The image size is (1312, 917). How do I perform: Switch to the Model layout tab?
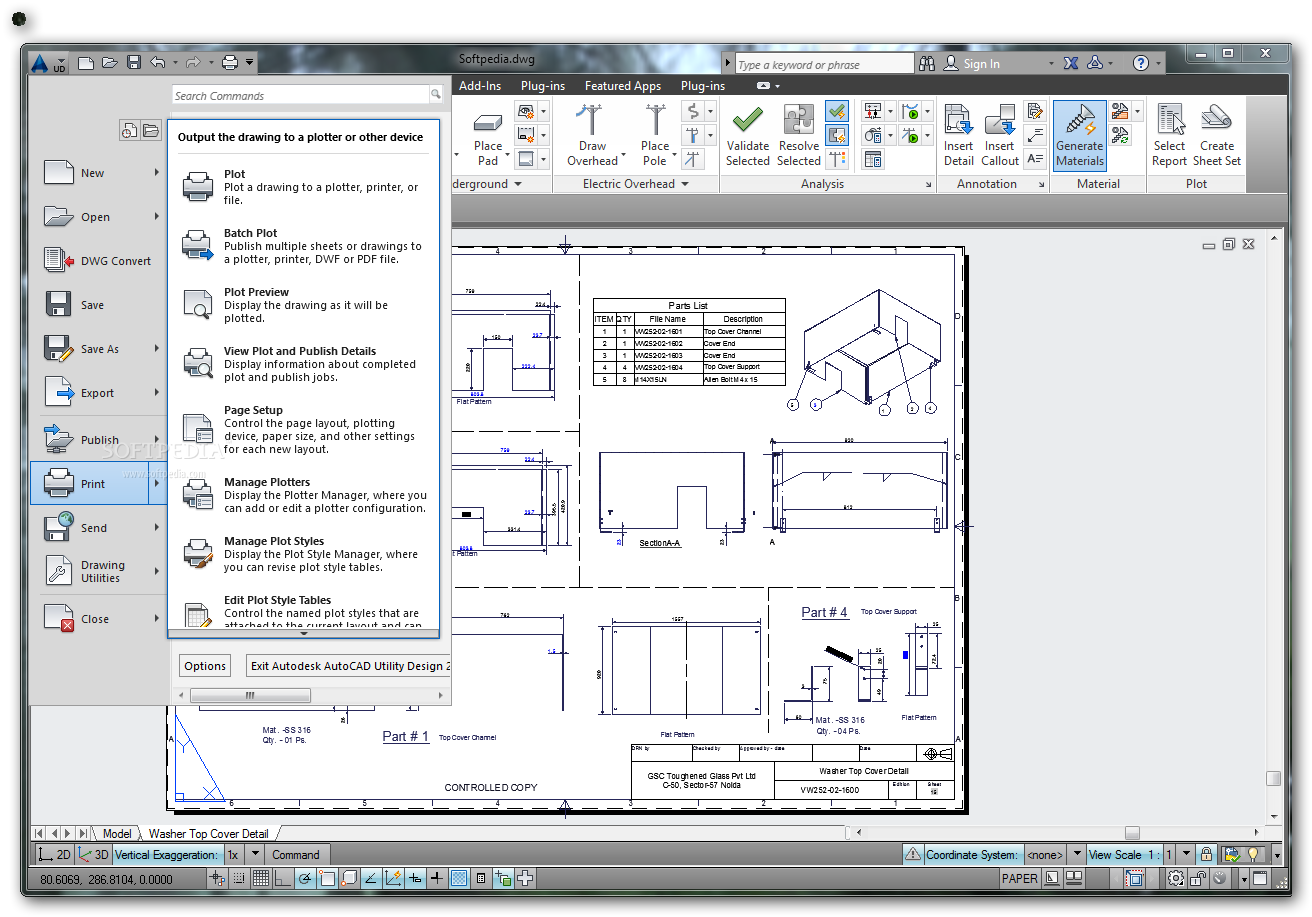point(117,833)
